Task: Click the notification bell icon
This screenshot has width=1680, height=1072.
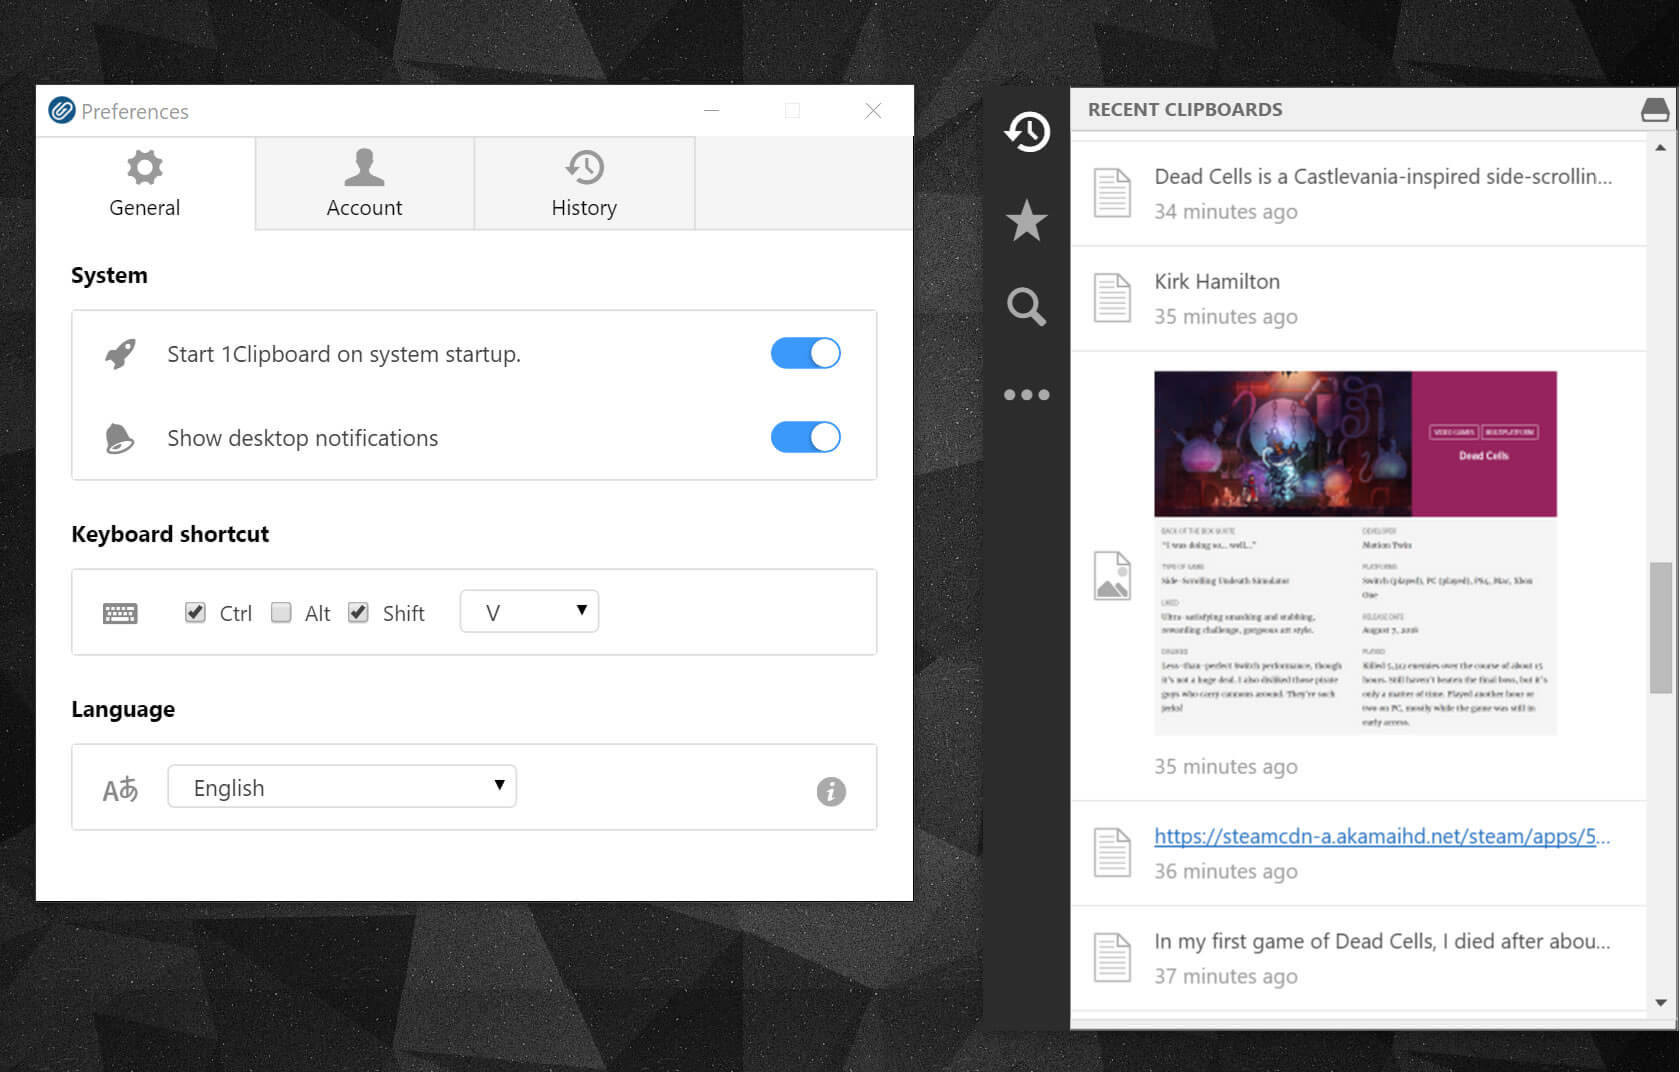Action: [x=119, y=438]
